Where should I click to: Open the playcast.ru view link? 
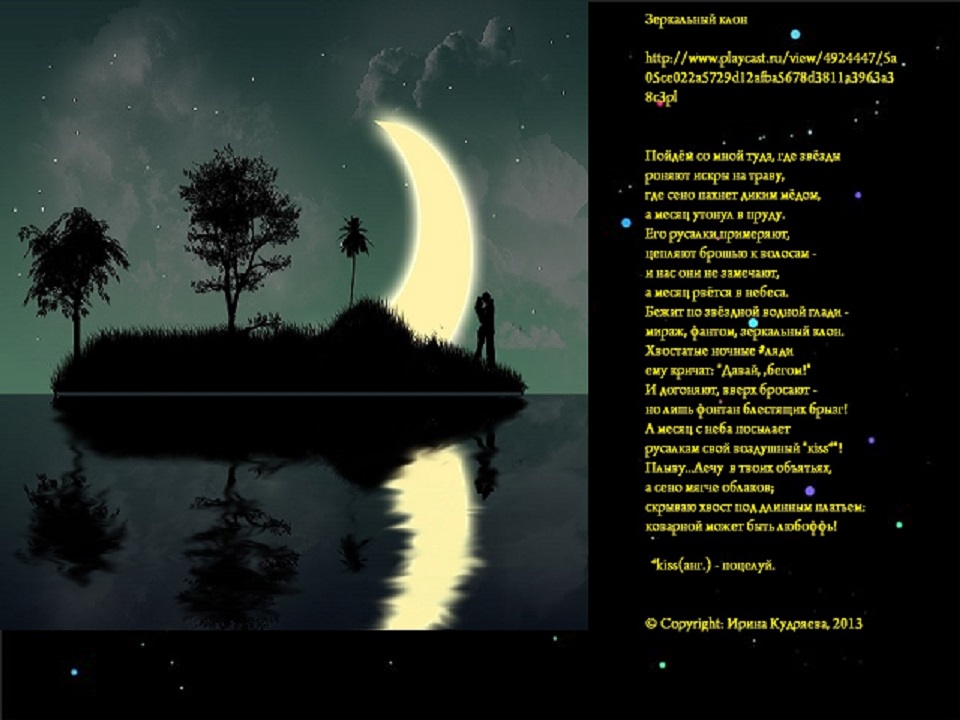770,78
